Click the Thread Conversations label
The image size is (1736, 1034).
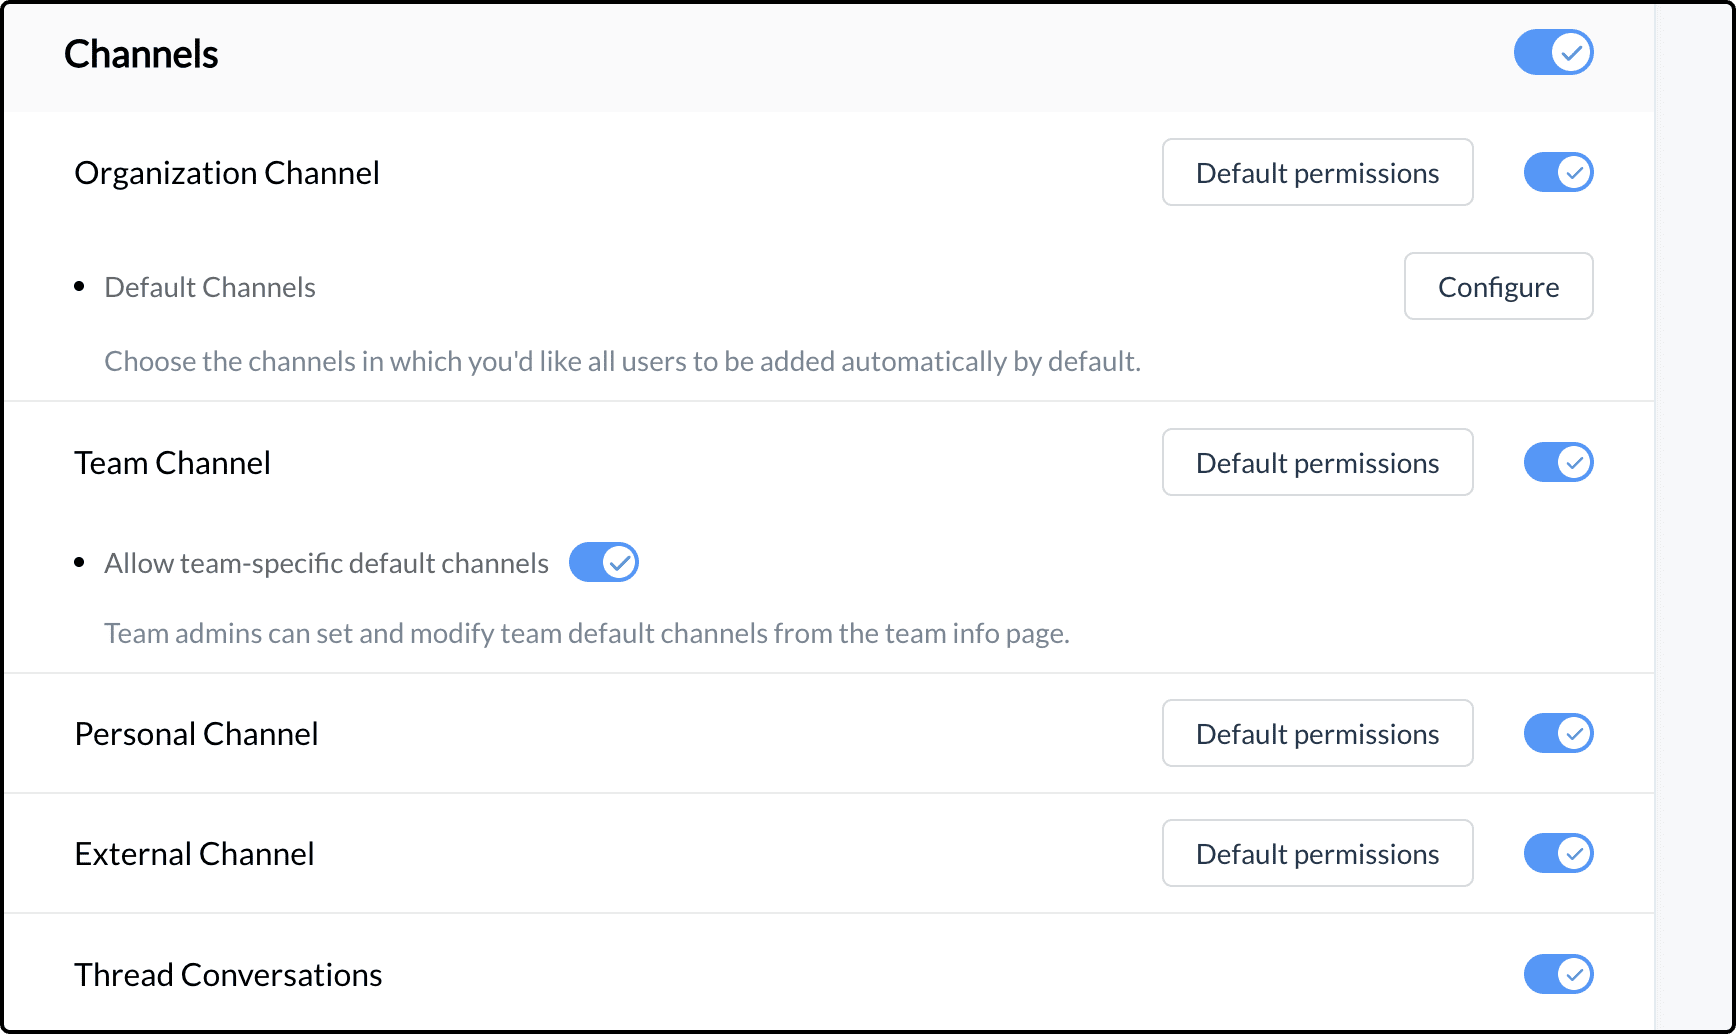click(228, 975)
